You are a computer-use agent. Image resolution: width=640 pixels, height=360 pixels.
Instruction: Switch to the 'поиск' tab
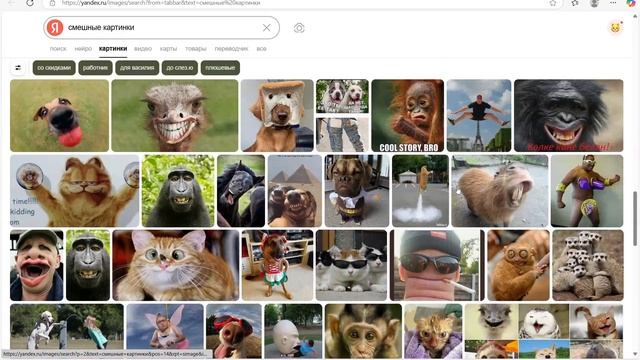click(x=58, y=49)
